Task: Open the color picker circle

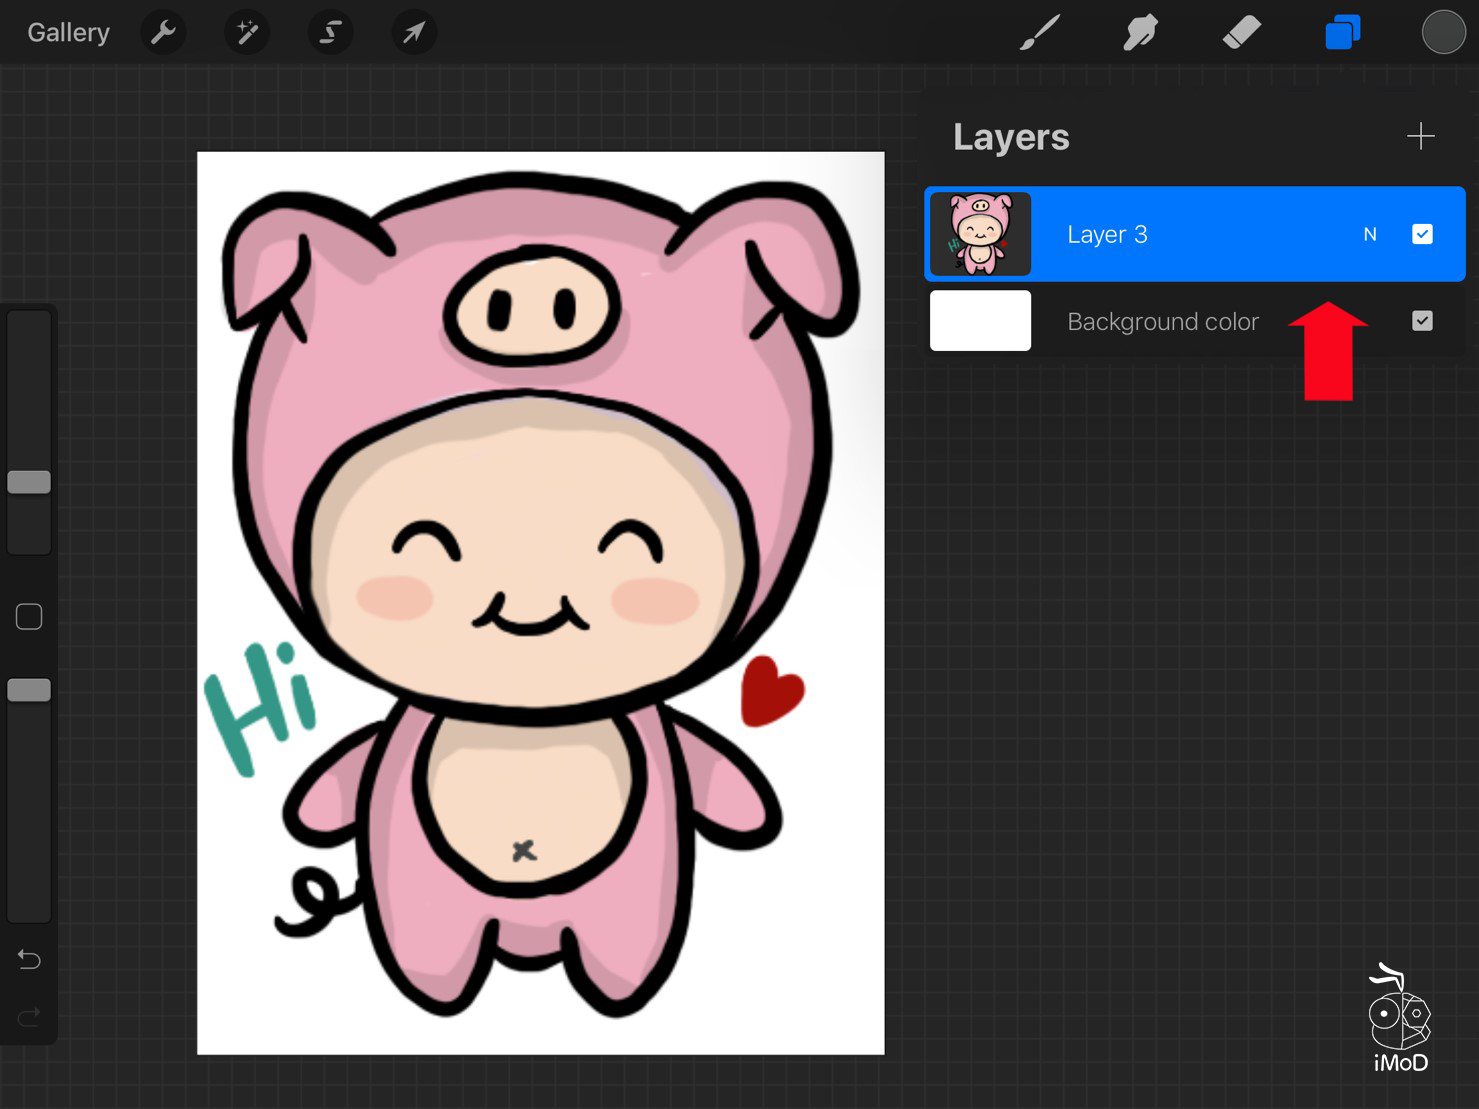Action: coord(1443,33)
